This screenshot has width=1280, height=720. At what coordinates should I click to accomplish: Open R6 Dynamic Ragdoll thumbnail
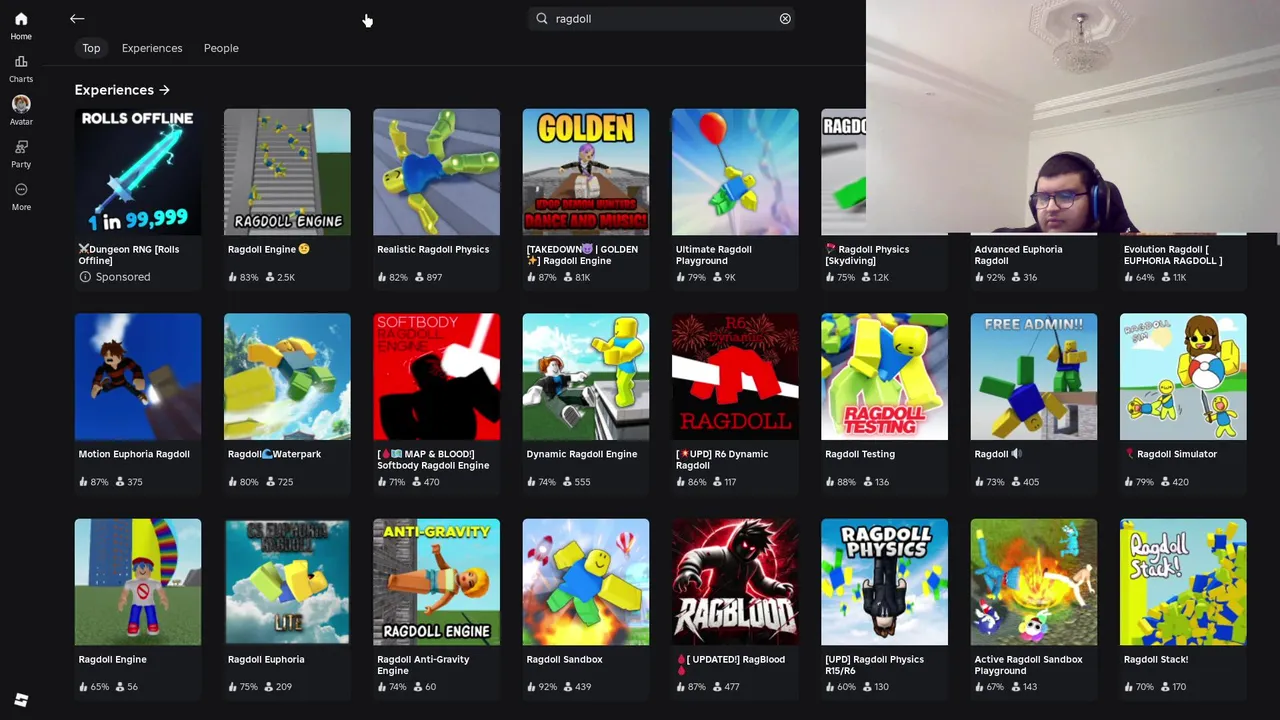click(x=735, y=377)
